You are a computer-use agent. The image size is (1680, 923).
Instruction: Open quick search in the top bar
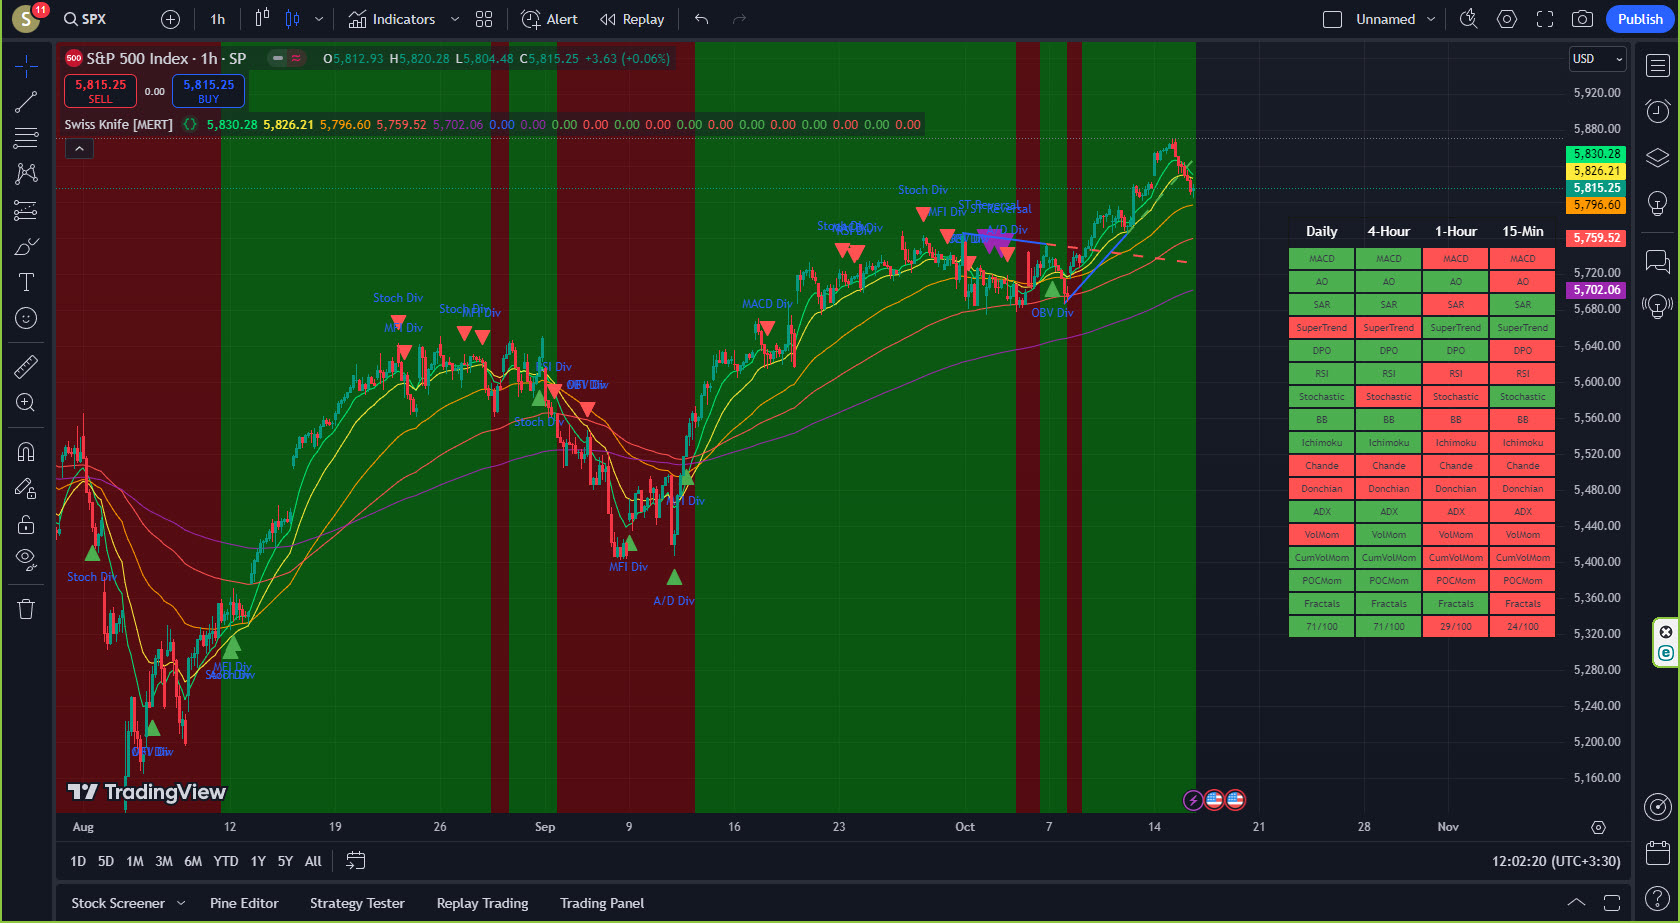pyautogui.click(x=1468, y=19)
